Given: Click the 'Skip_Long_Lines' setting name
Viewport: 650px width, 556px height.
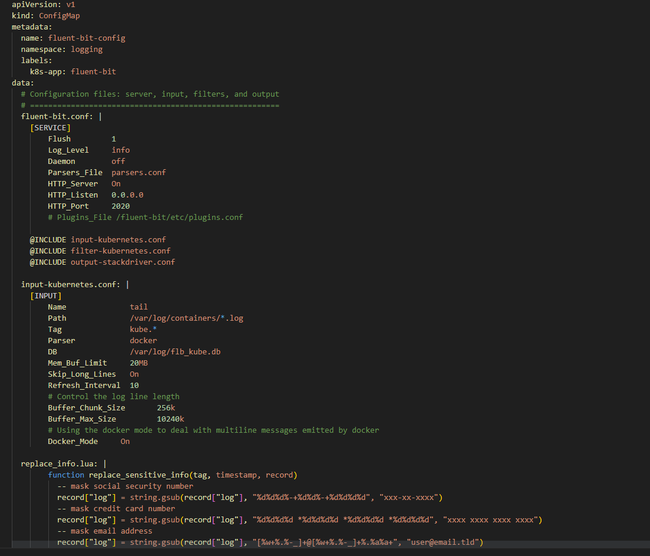Looking at the screenshot, I should [82, 374].
